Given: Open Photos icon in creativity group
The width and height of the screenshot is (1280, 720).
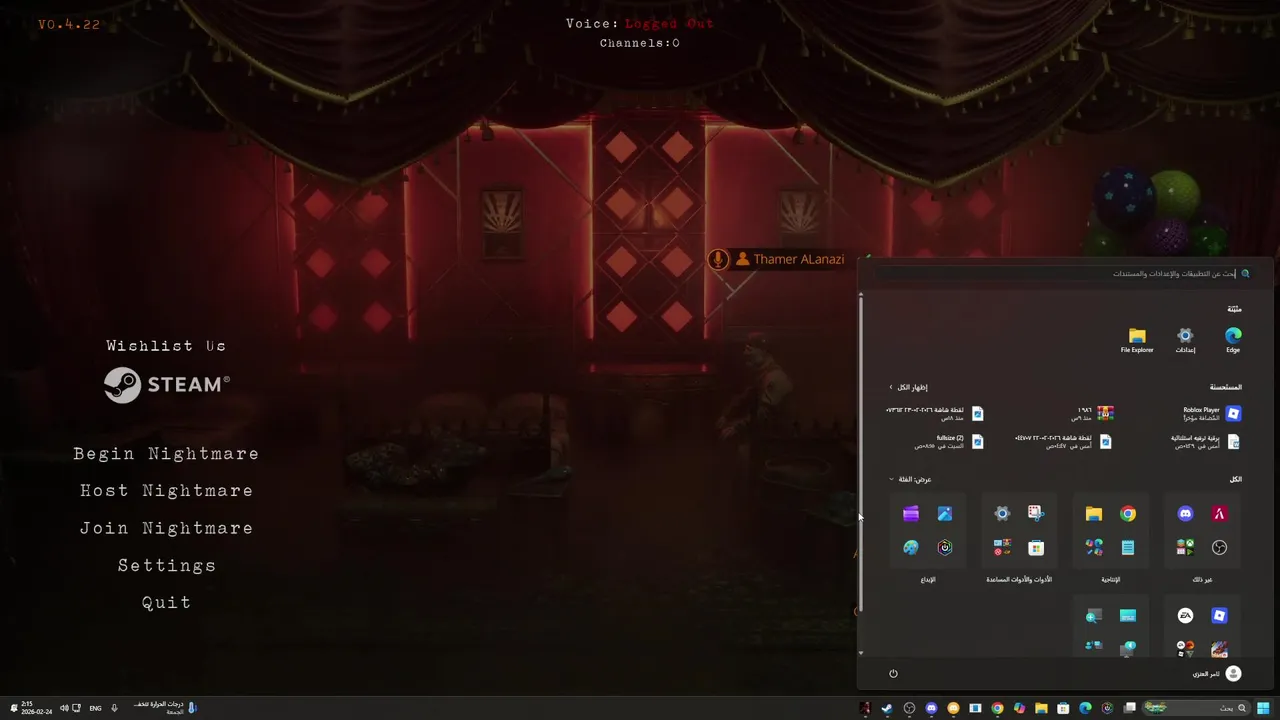Looking at the screenshot, I should (x=945, y=514).
